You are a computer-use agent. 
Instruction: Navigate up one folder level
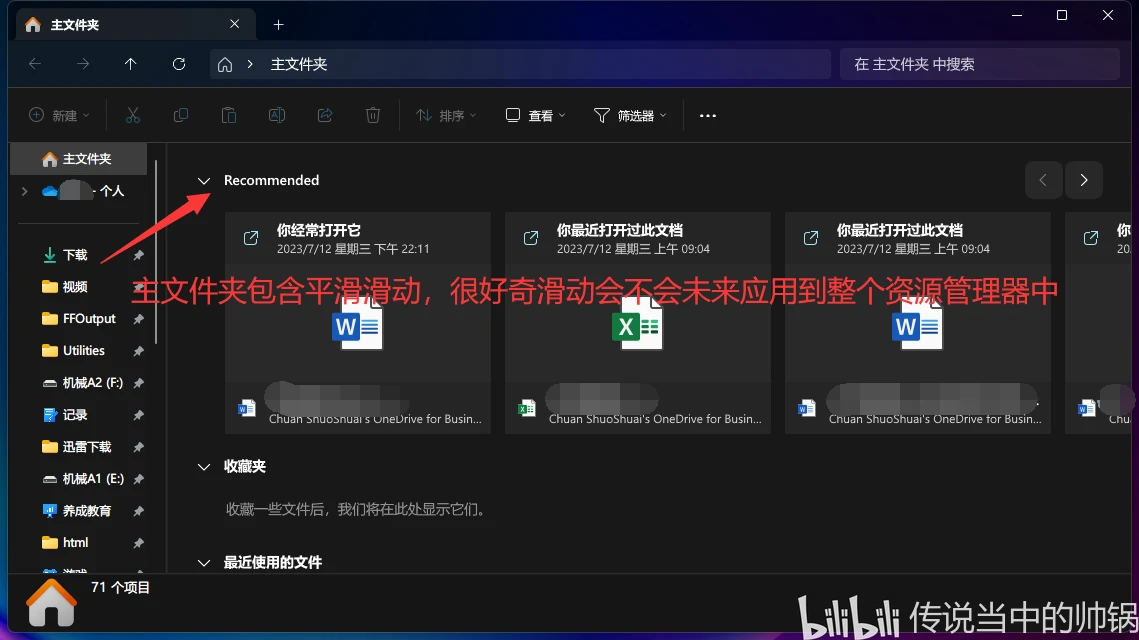(x=131, y=64)
